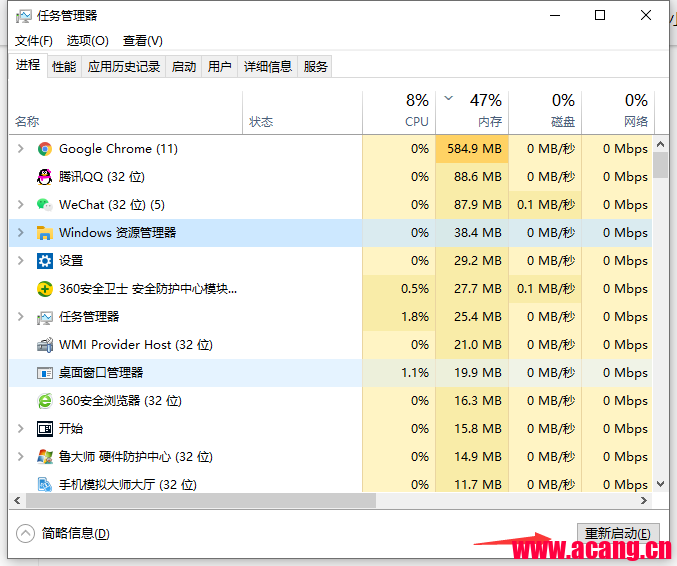Image resolution: width=677 pixels, height=566 pixels.
Task: Click the 设置 gear icon
Action: coord(44,261)
